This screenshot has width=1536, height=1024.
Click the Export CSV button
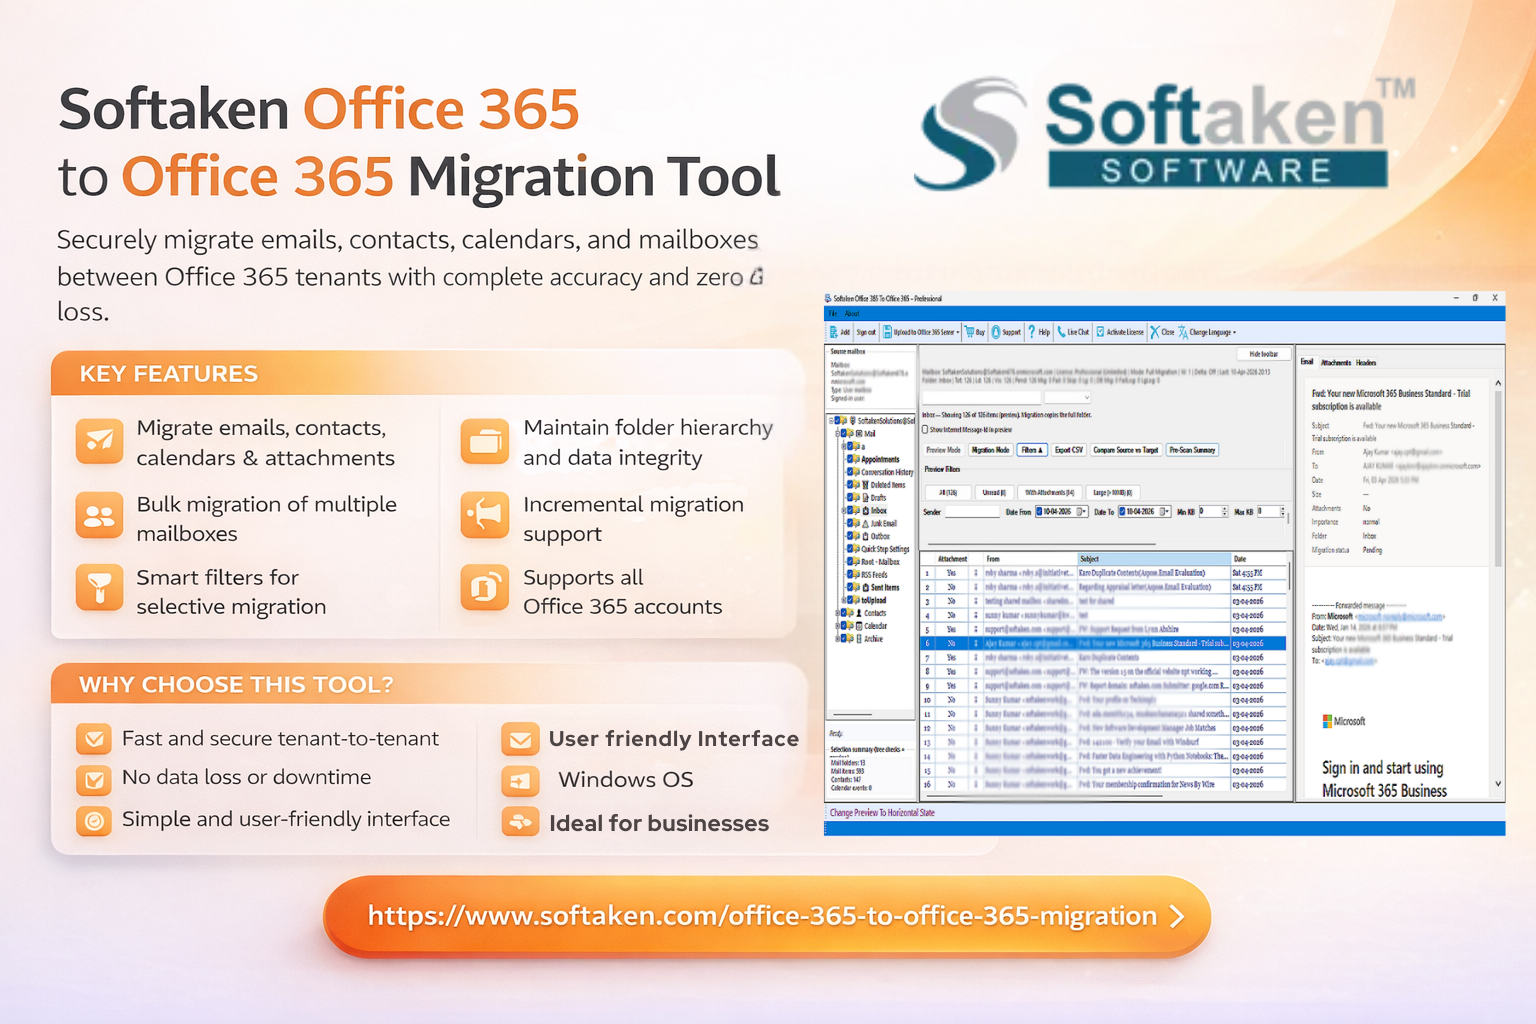click(1069, 450)
